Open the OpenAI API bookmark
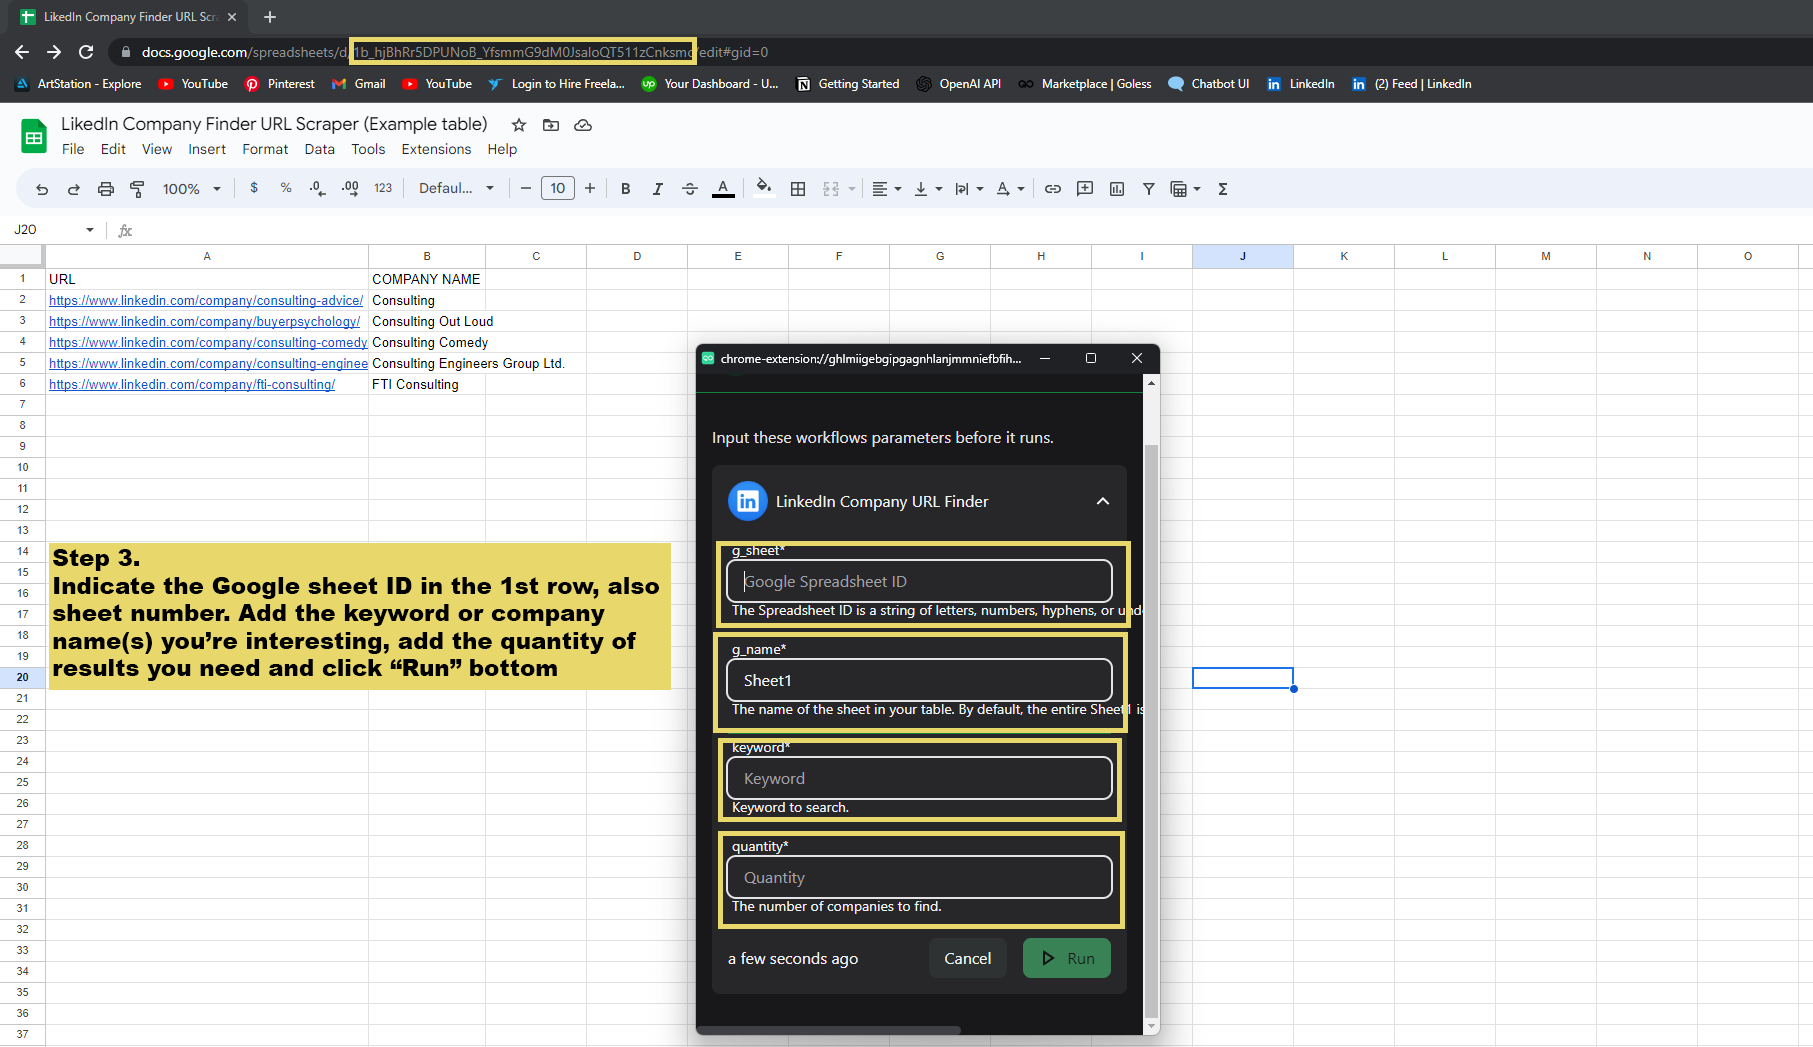 pos(958,84)
